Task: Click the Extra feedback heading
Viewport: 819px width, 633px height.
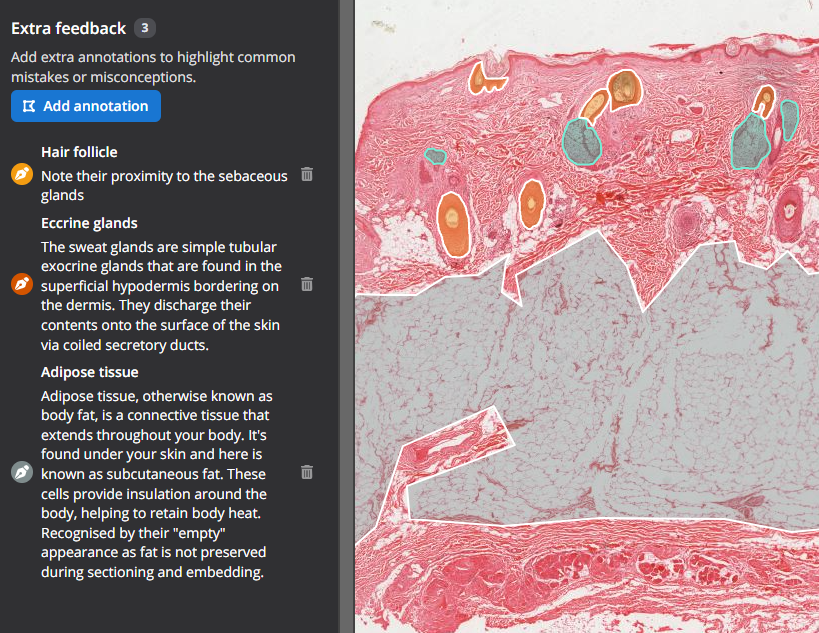Action: coord(68,28)
